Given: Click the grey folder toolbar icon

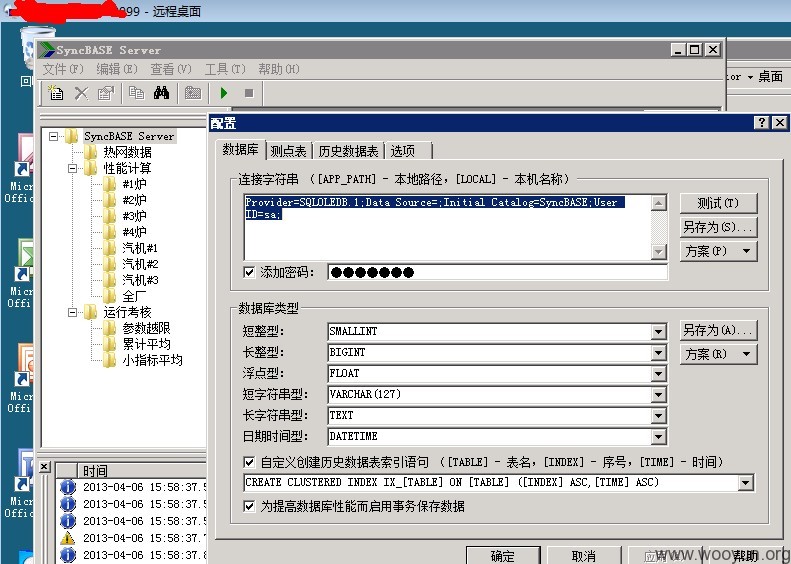Looking at the screenshot, I should 193,93.
